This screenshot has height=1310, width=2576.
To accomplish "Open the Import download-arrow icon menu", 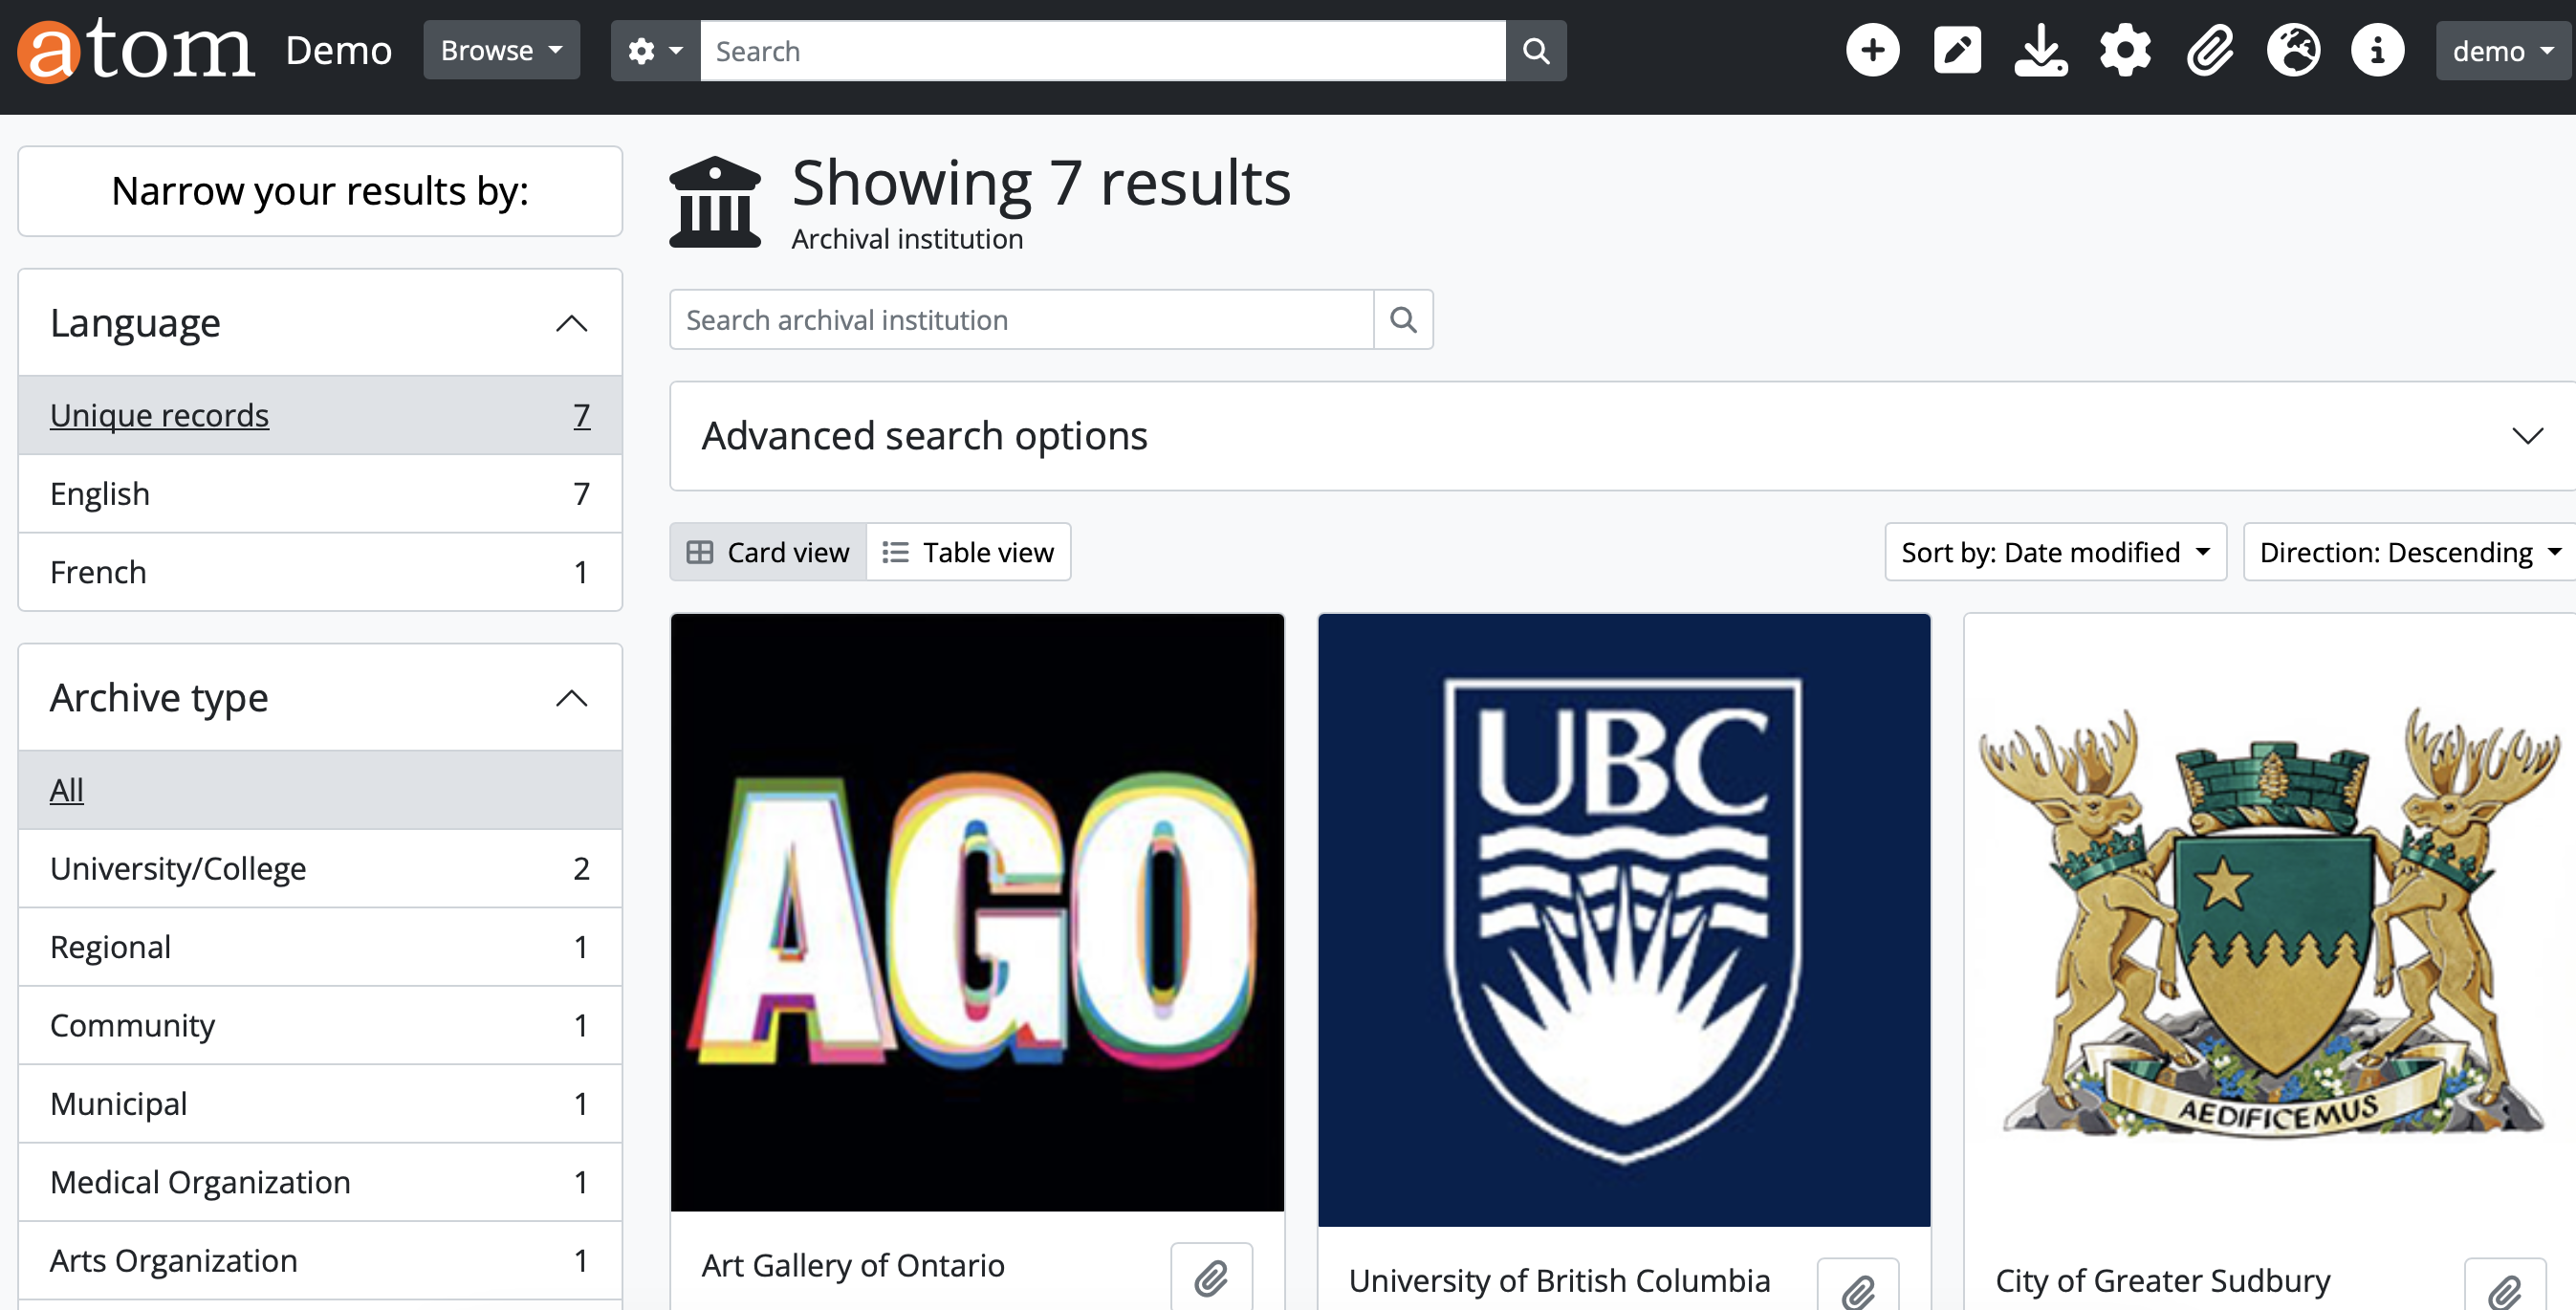I will (2040, 51).
